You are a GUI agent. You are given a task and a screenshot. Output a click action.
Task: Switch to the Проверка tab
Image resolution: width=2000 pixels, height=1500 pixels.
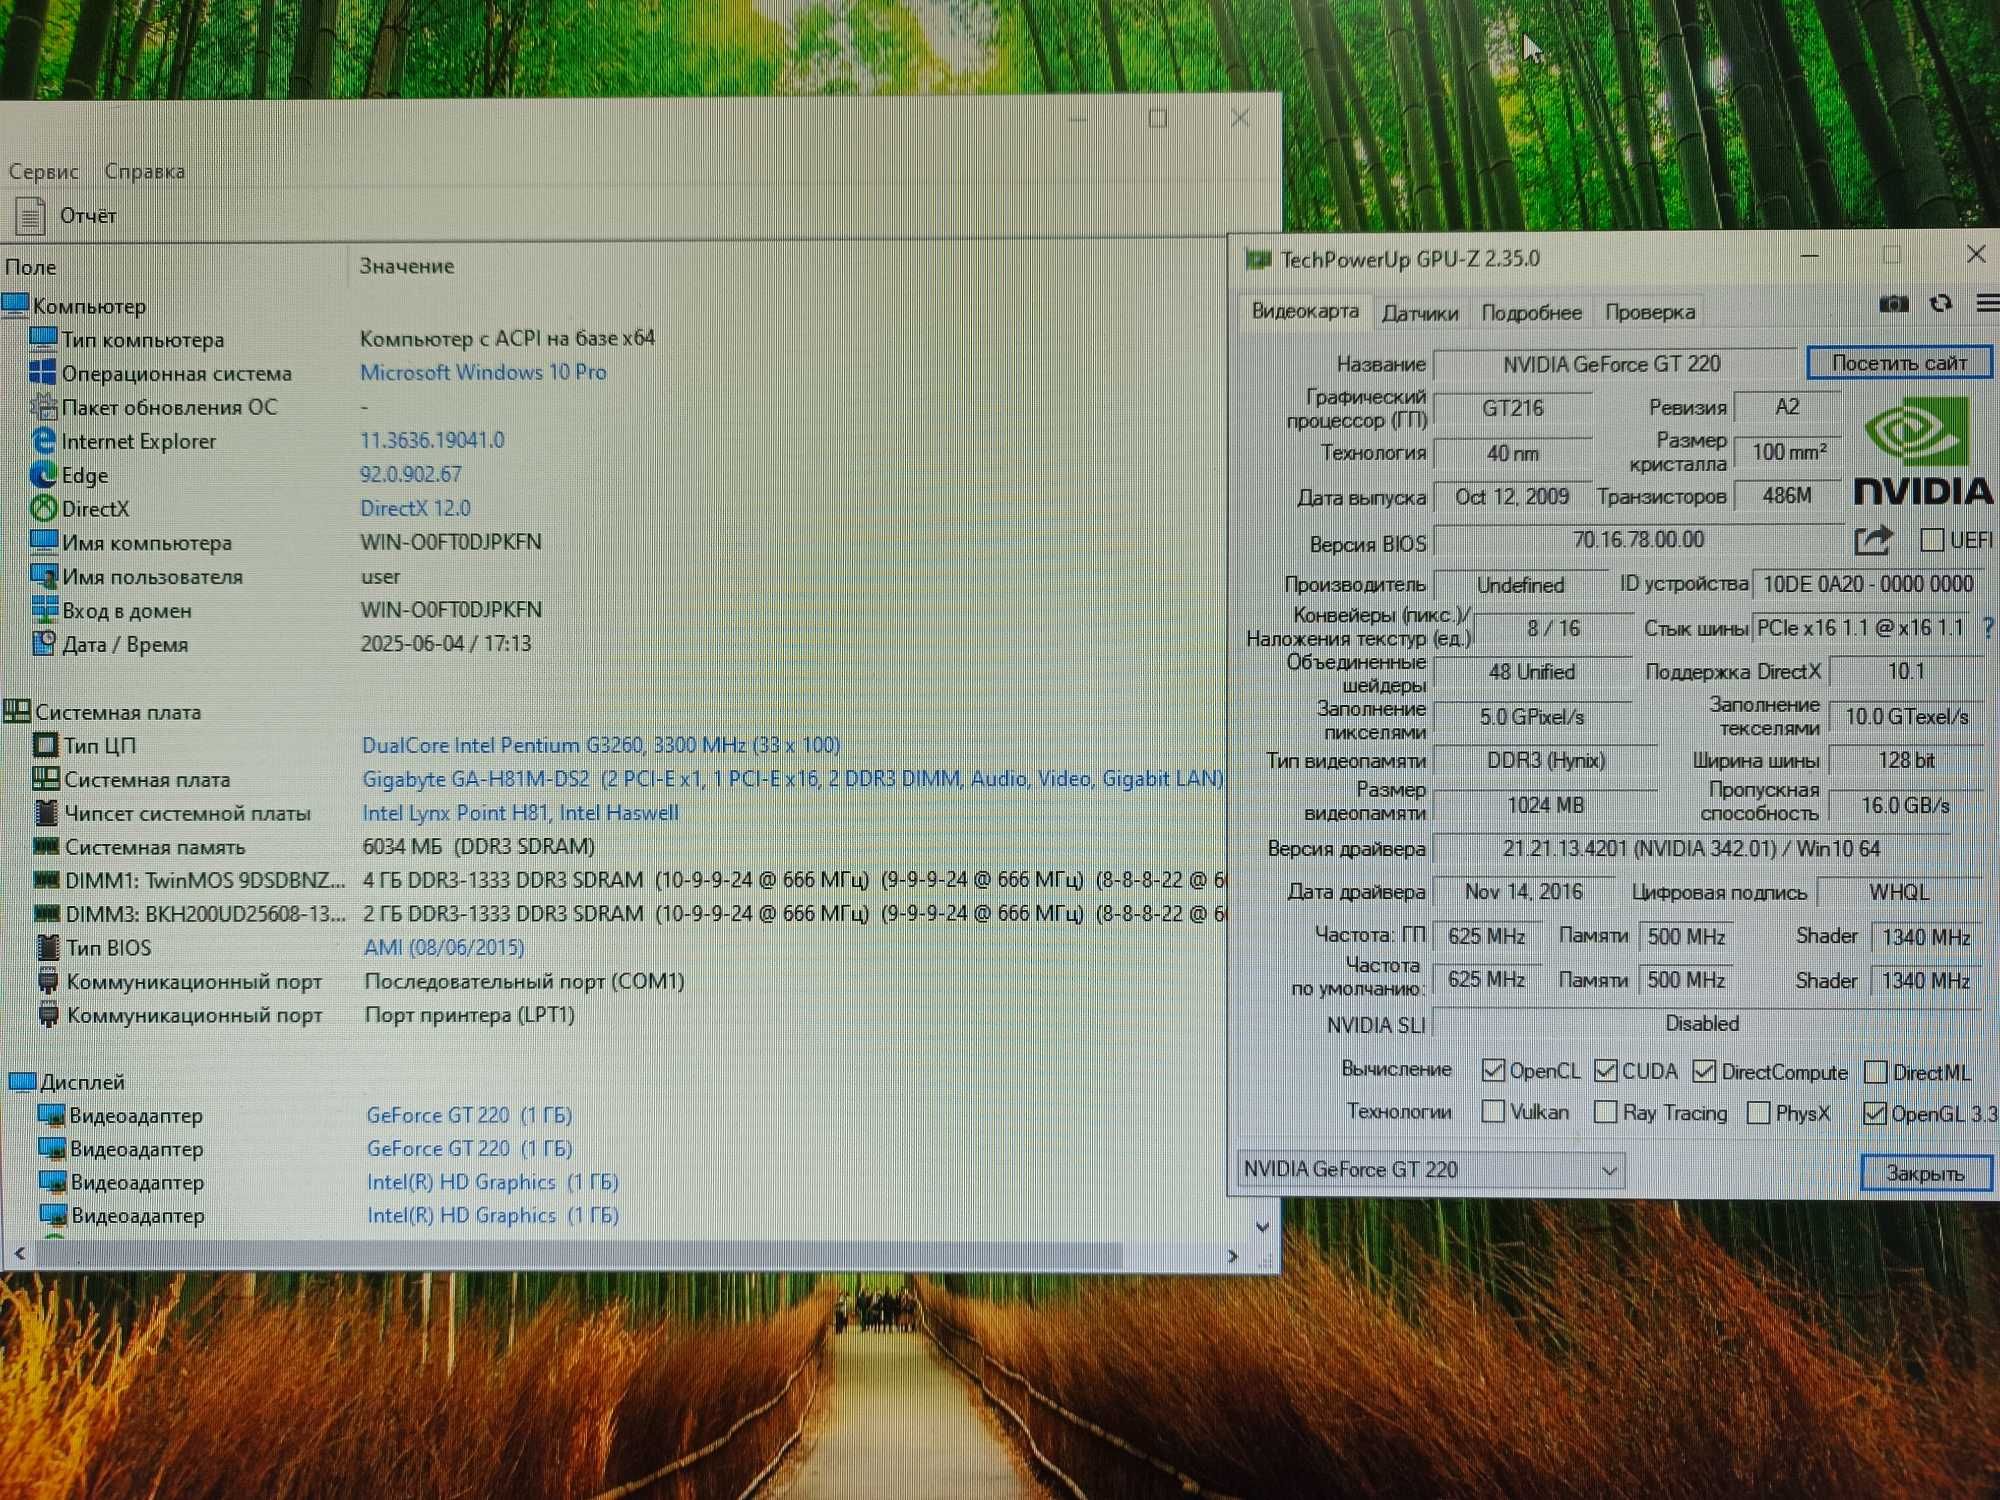(1650, 312)
